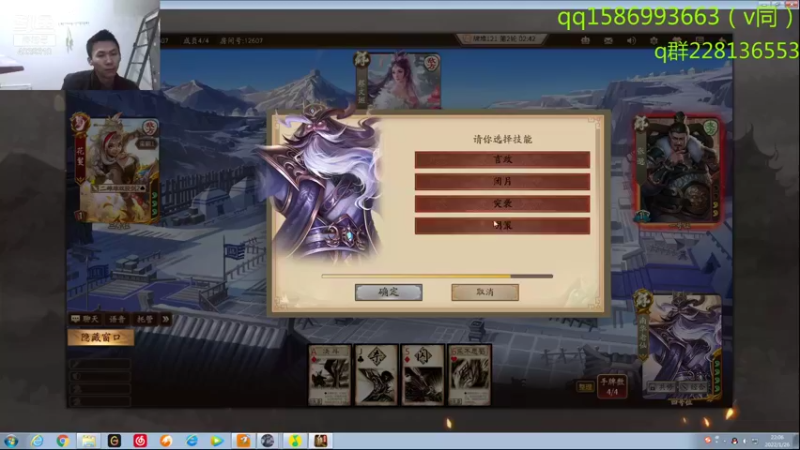The image size is (800, 450).
Task: Click the top opponent's faction badge icon
Action: [x=362, y=59]
